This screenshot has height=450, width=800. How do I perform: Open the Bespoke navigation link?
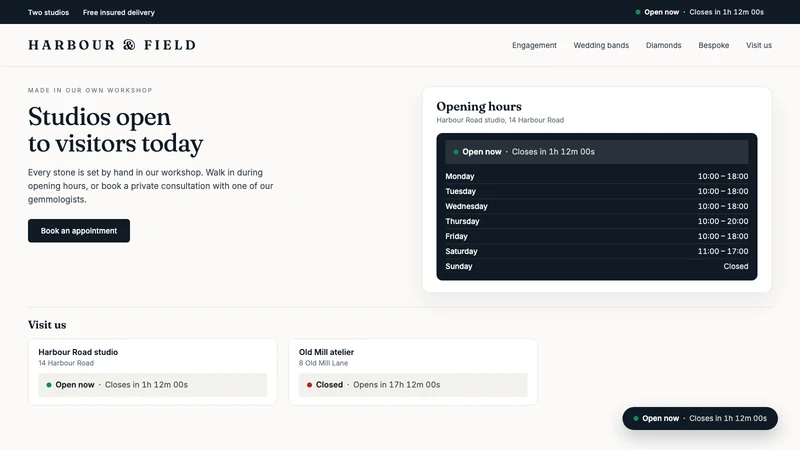713,45
